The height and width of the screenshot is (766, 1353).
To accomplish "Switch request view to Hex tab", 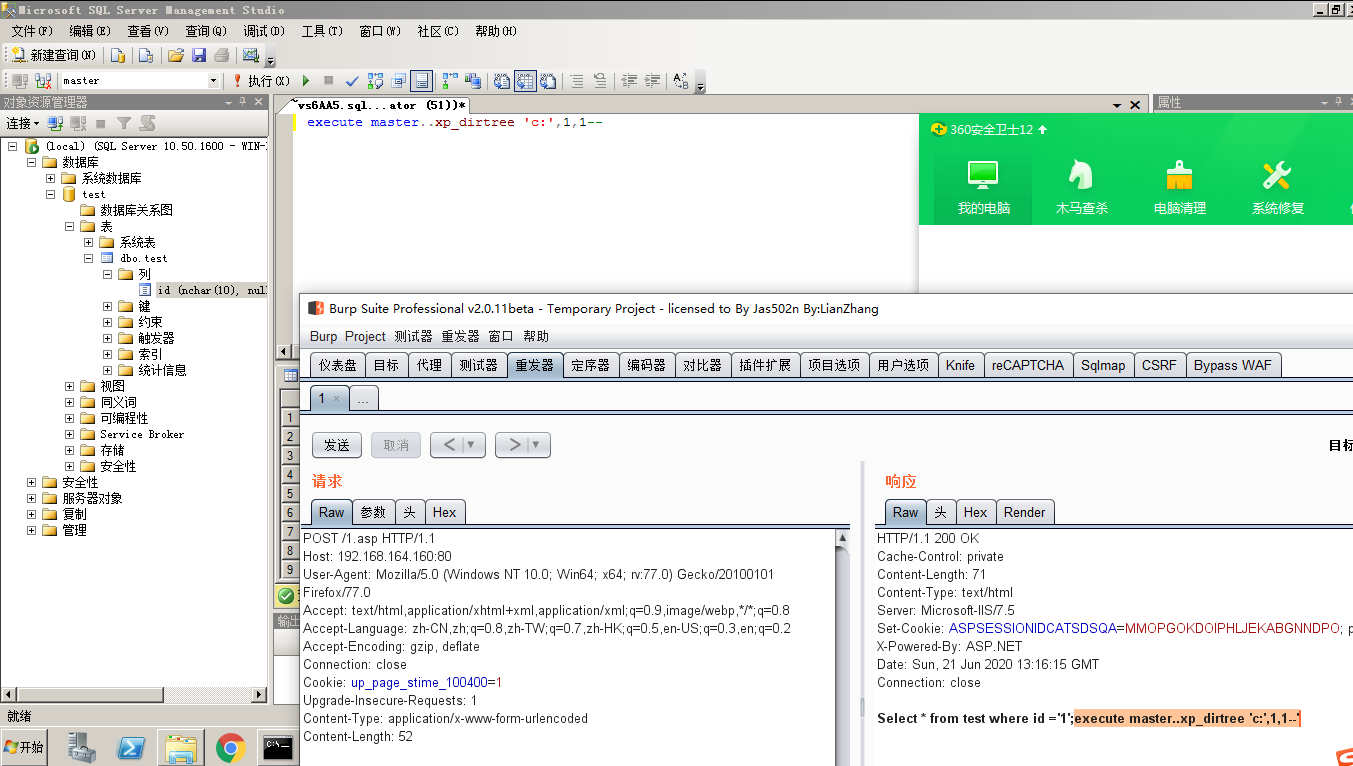I will tap(445, 512).
